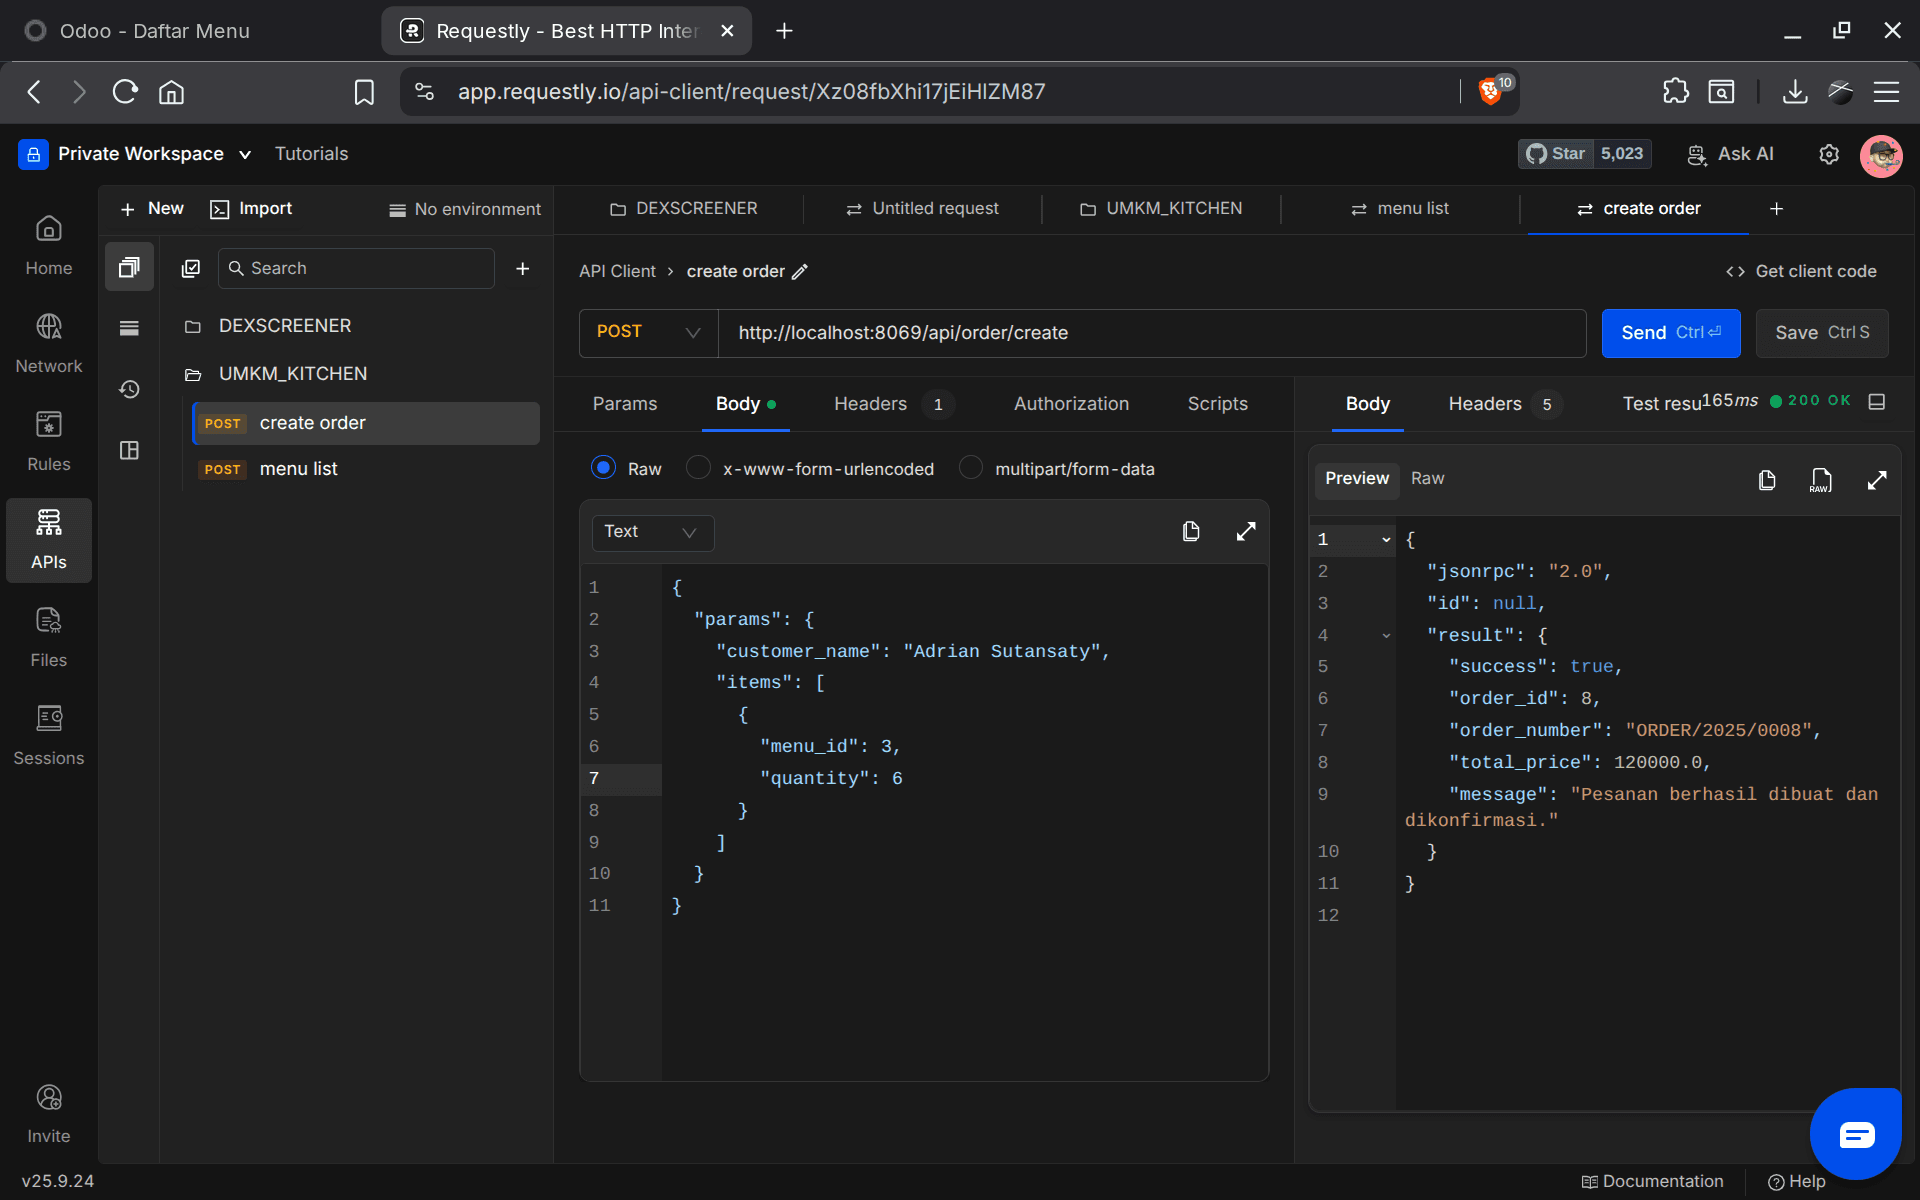Image resolution: width=1920 pixels, height=1200 pixels.
Task: Edit the create order request name
Action: [799, 271]
